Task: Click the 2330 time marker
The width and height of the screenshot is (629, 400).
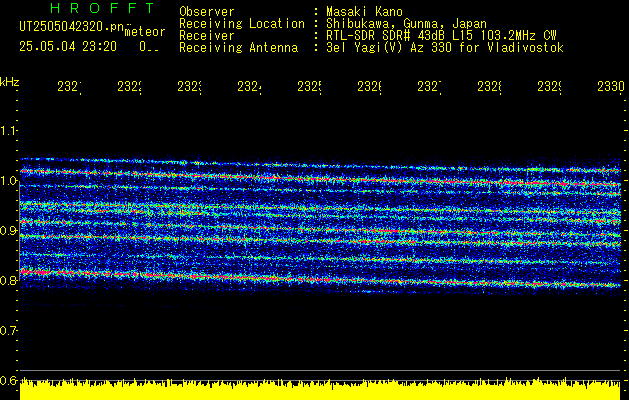Action: 611,86
